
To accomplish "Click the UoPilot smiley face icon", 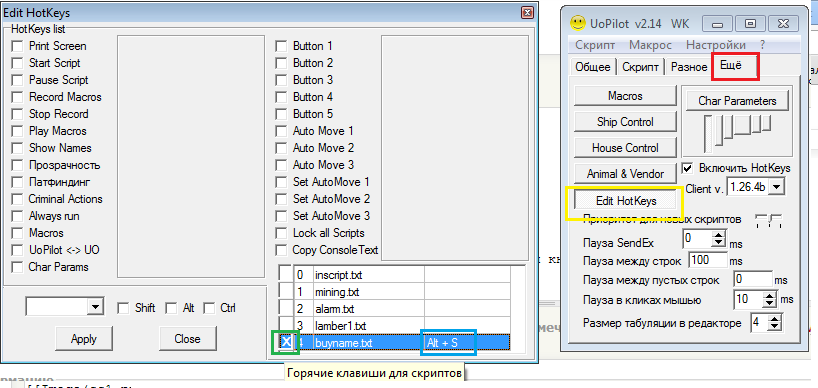I will tap(577, 22).
